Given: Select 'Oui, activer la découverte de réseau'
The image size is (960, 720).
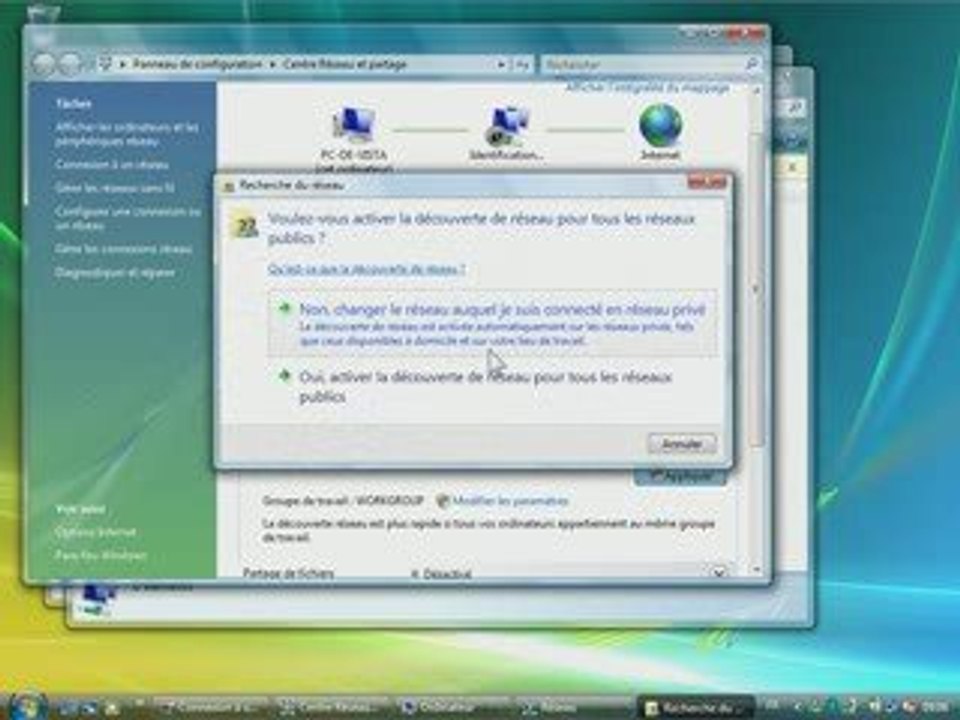Looking at the screenshot, I should pyautogui.click(x=493, y=386).
